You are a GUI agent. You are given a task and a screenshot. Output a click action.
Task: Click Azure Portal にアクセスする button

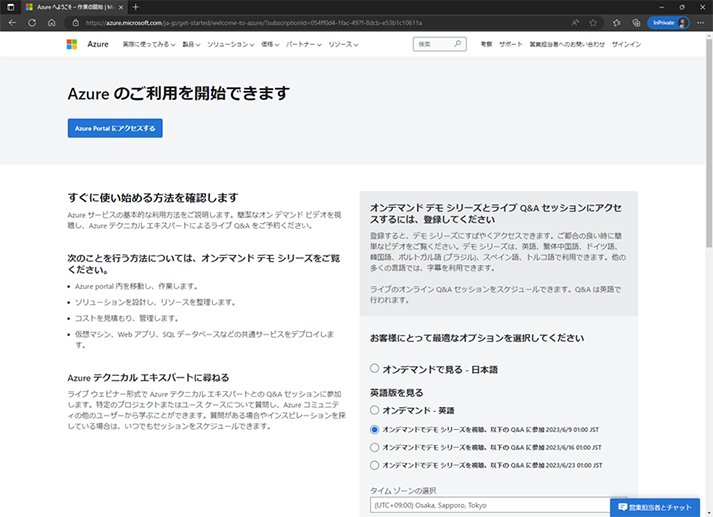115,128
